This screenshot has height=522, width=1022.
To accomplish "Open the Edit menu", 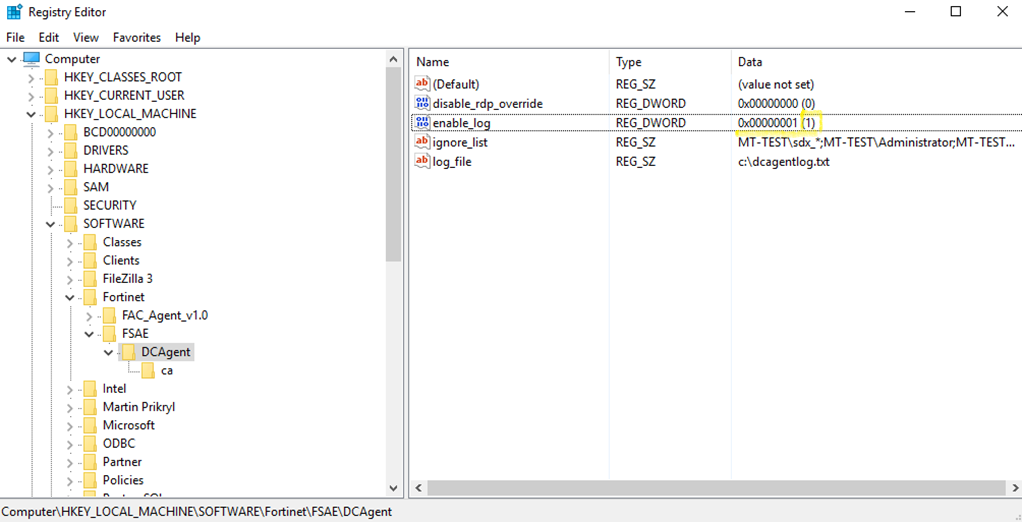I will (x=49, y=37).
